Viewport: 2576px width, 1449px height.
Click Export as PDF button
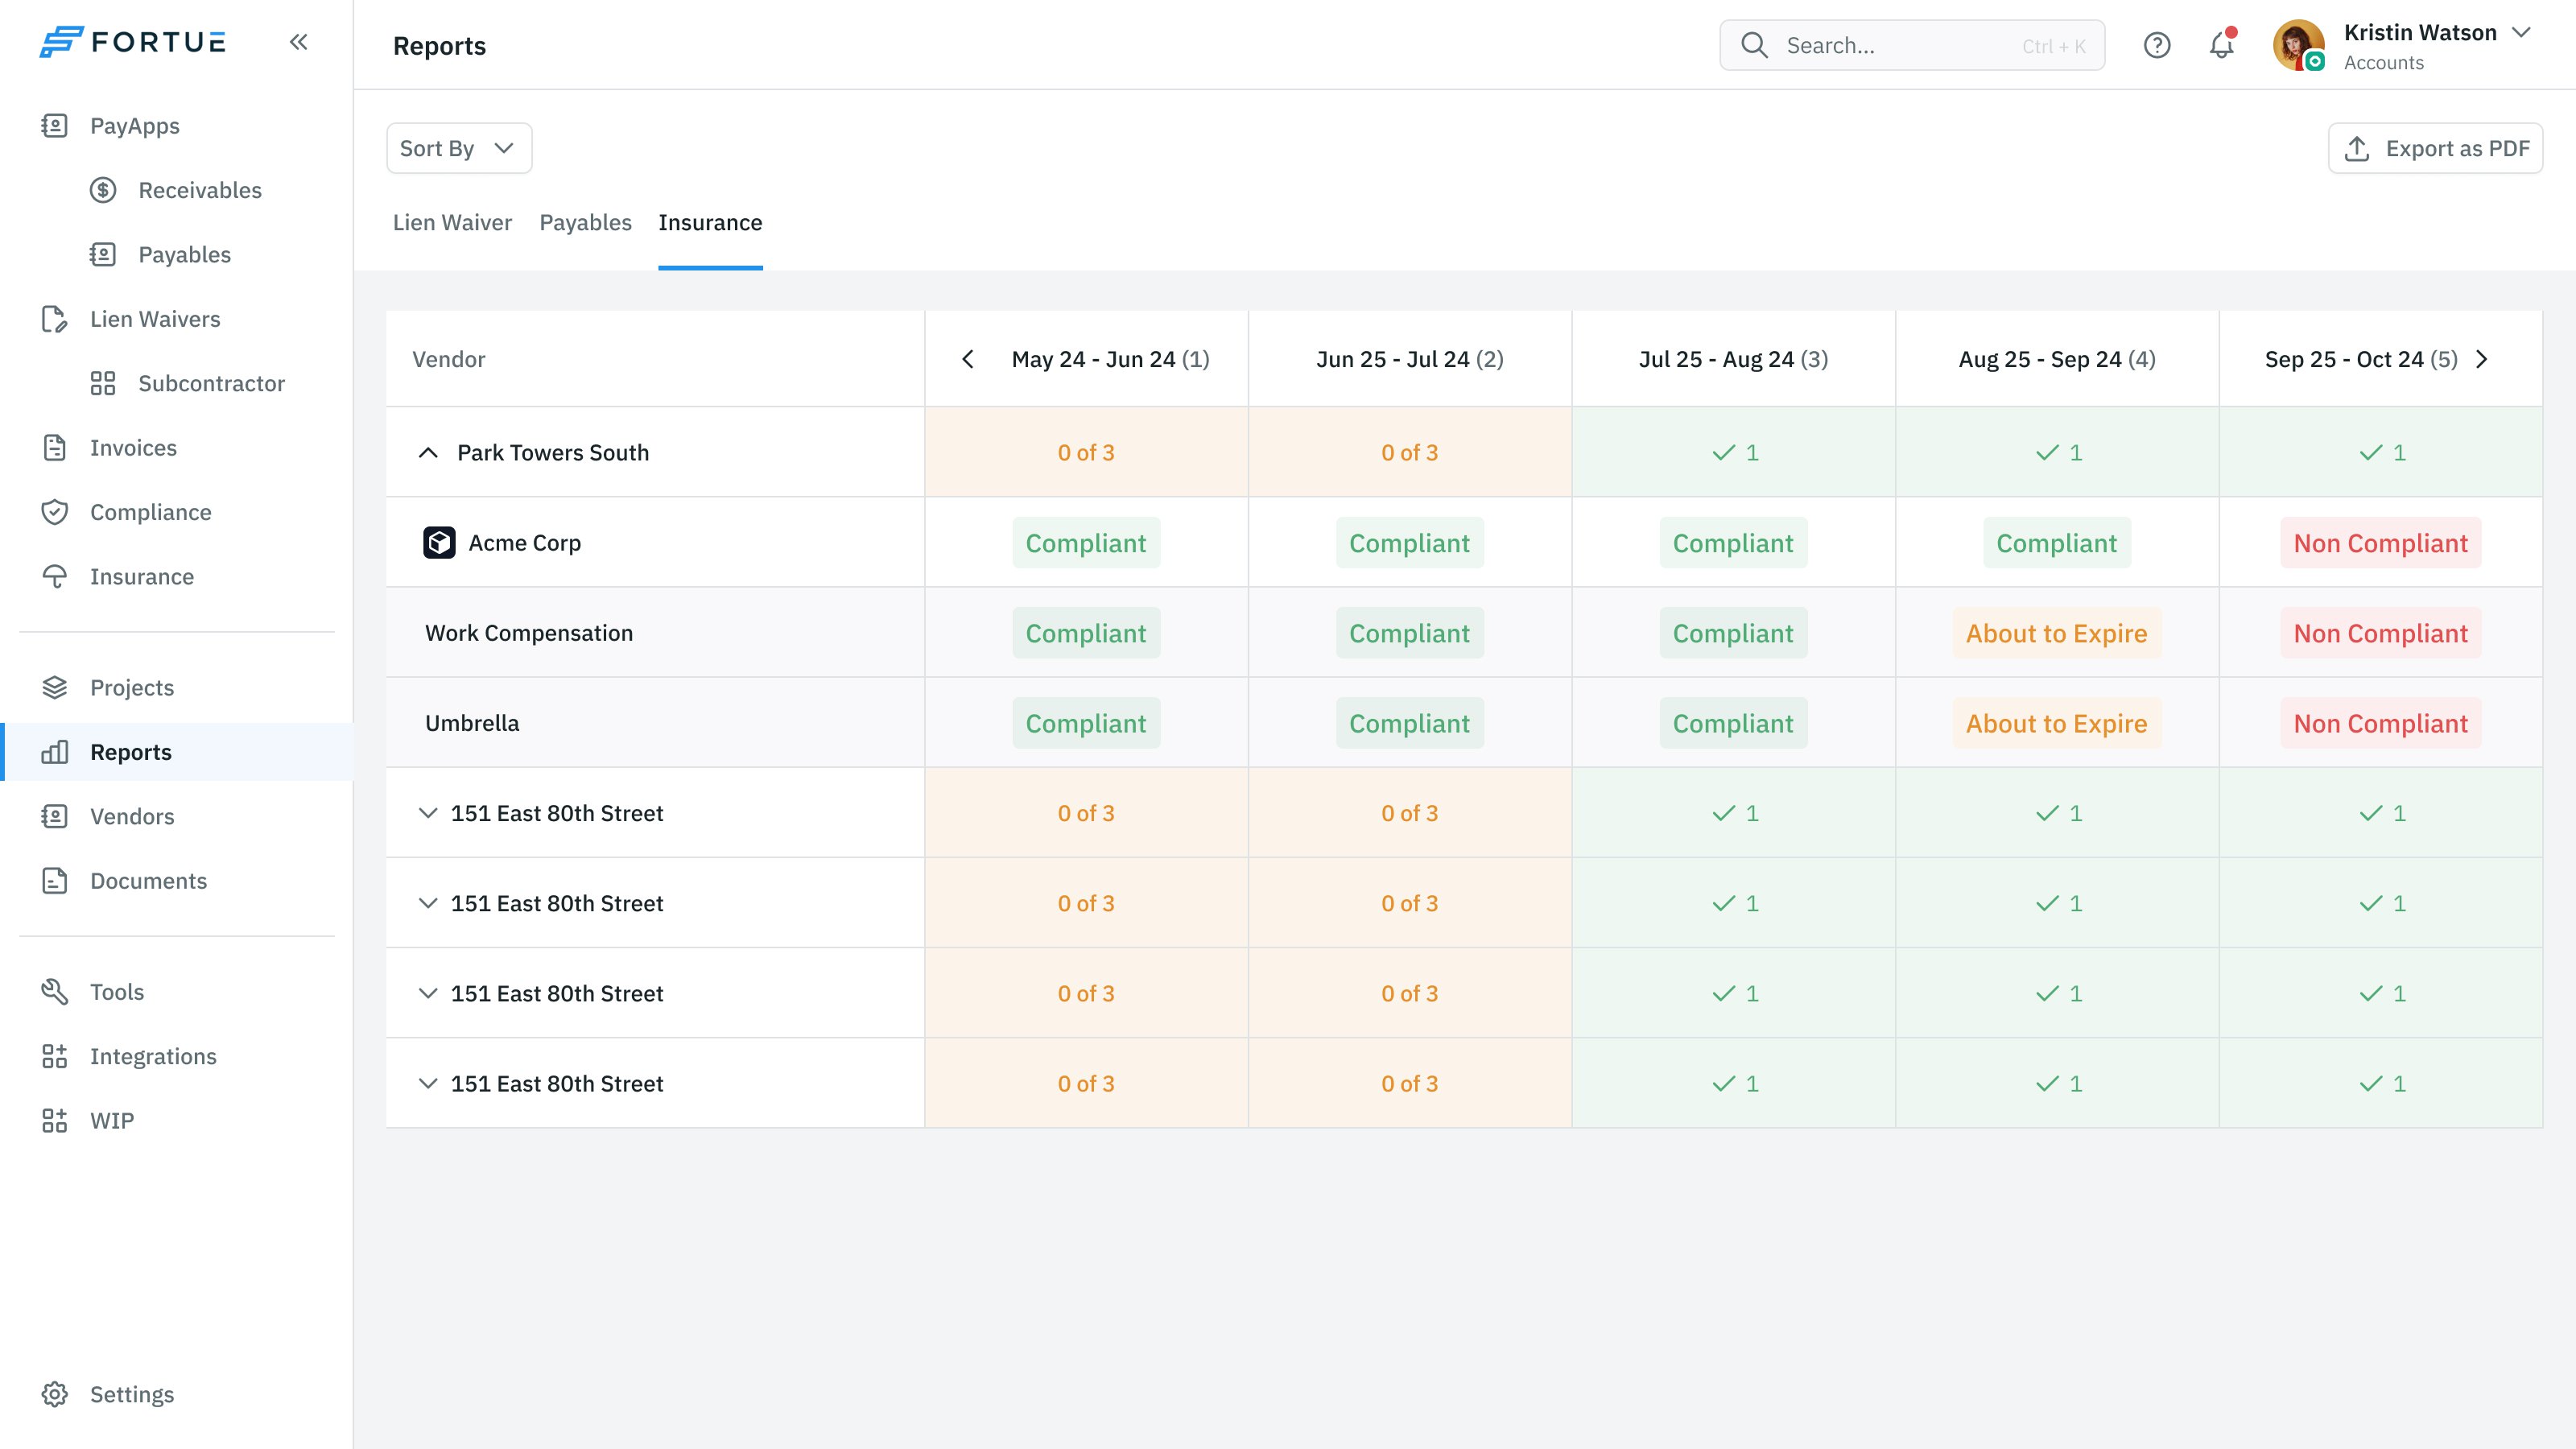coord(2435,148)
